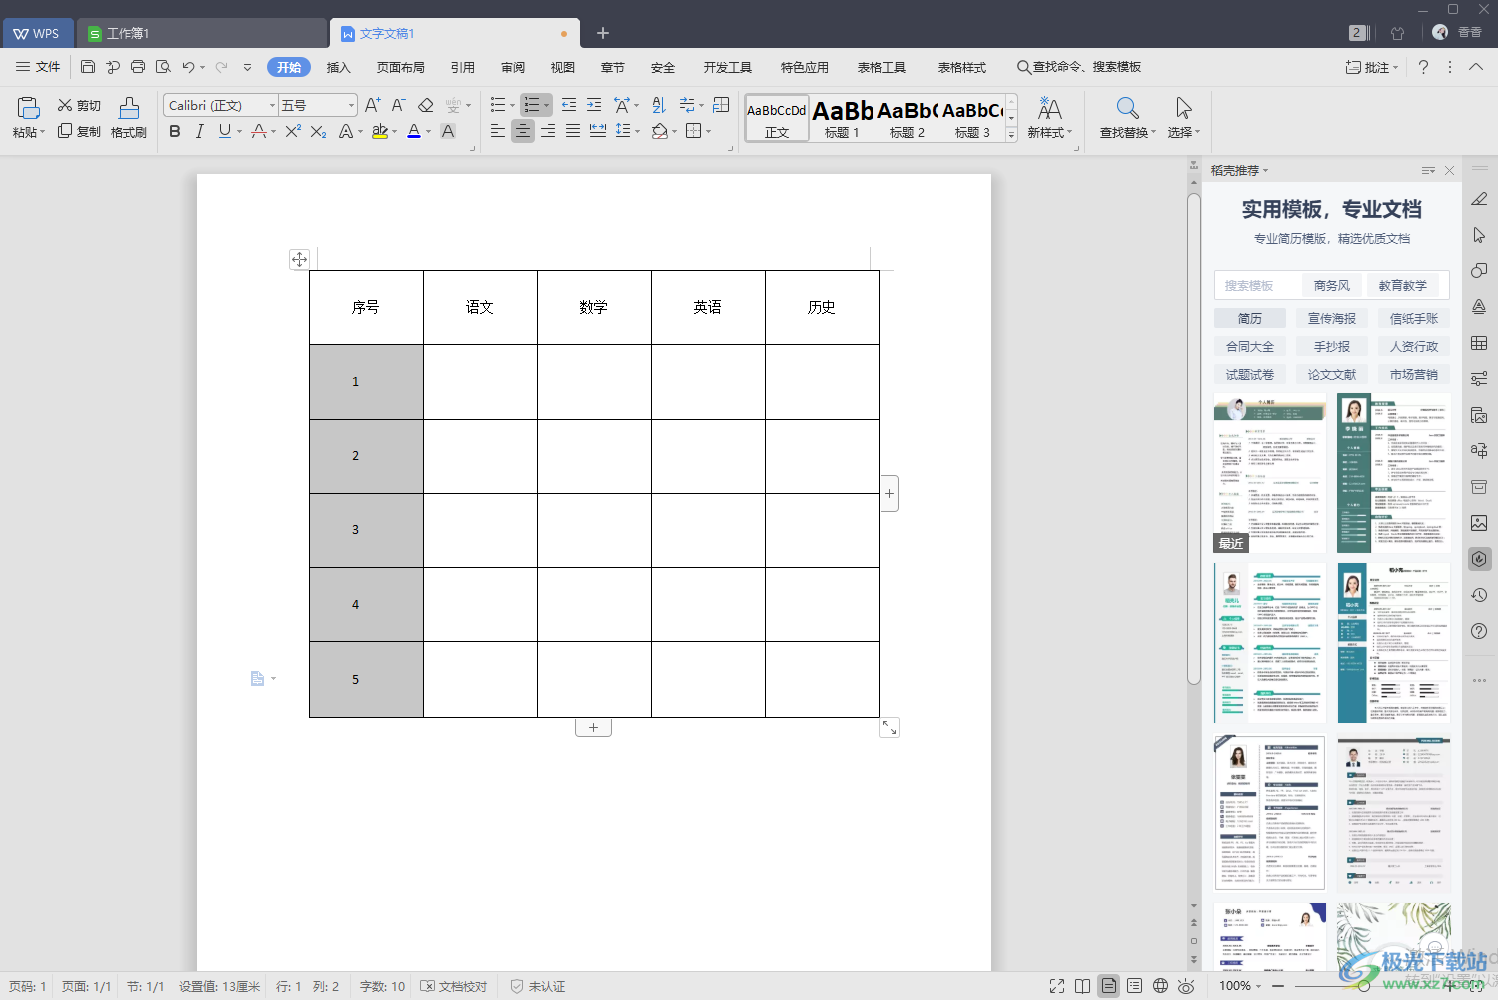The image size is (1498, 1000).
Task: Click the 合同大全 template category
Action: 1250,346
